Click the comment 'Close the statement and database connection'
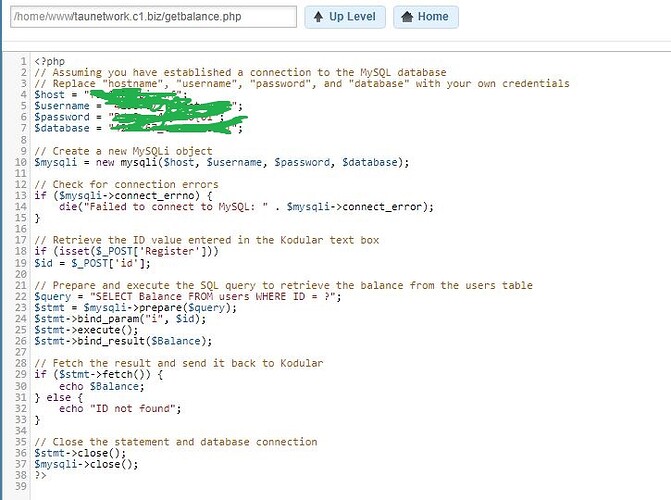The image size is (671, 500). [176, 442]
